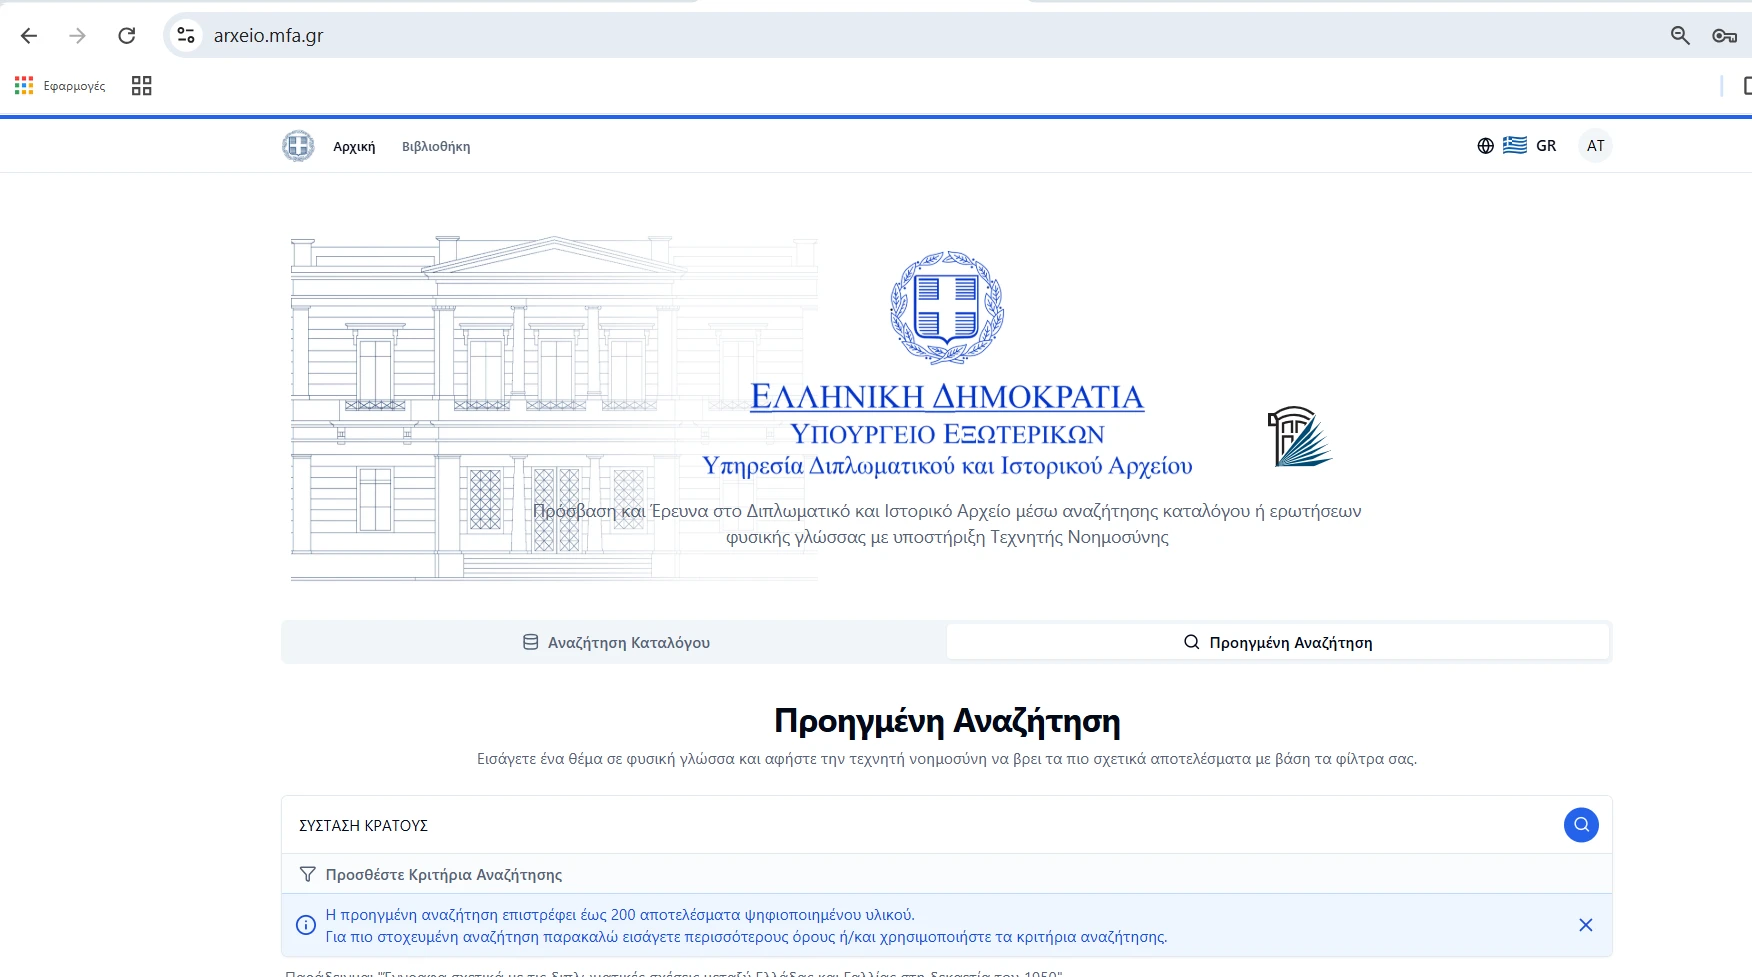
Task: Click the blue info circle icon
Action: pyautogui.click(x=306, y=925)
